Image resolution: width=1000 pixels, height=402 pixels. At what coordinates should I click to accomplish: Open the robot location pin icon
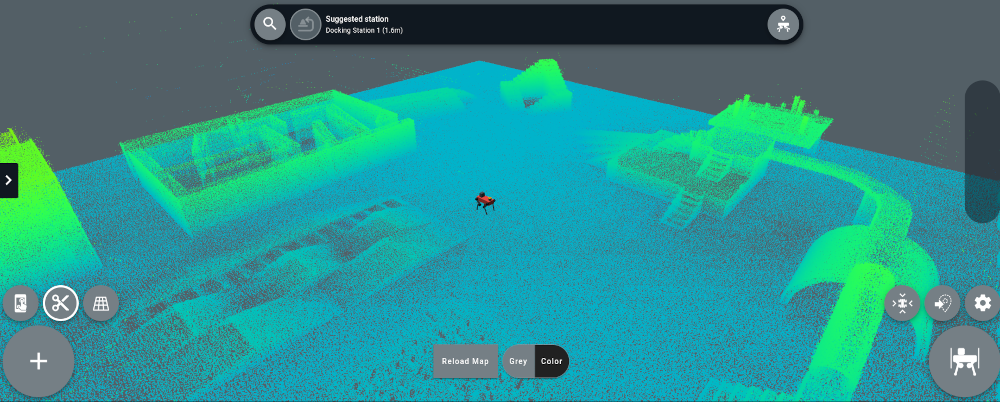pos(782,24)
